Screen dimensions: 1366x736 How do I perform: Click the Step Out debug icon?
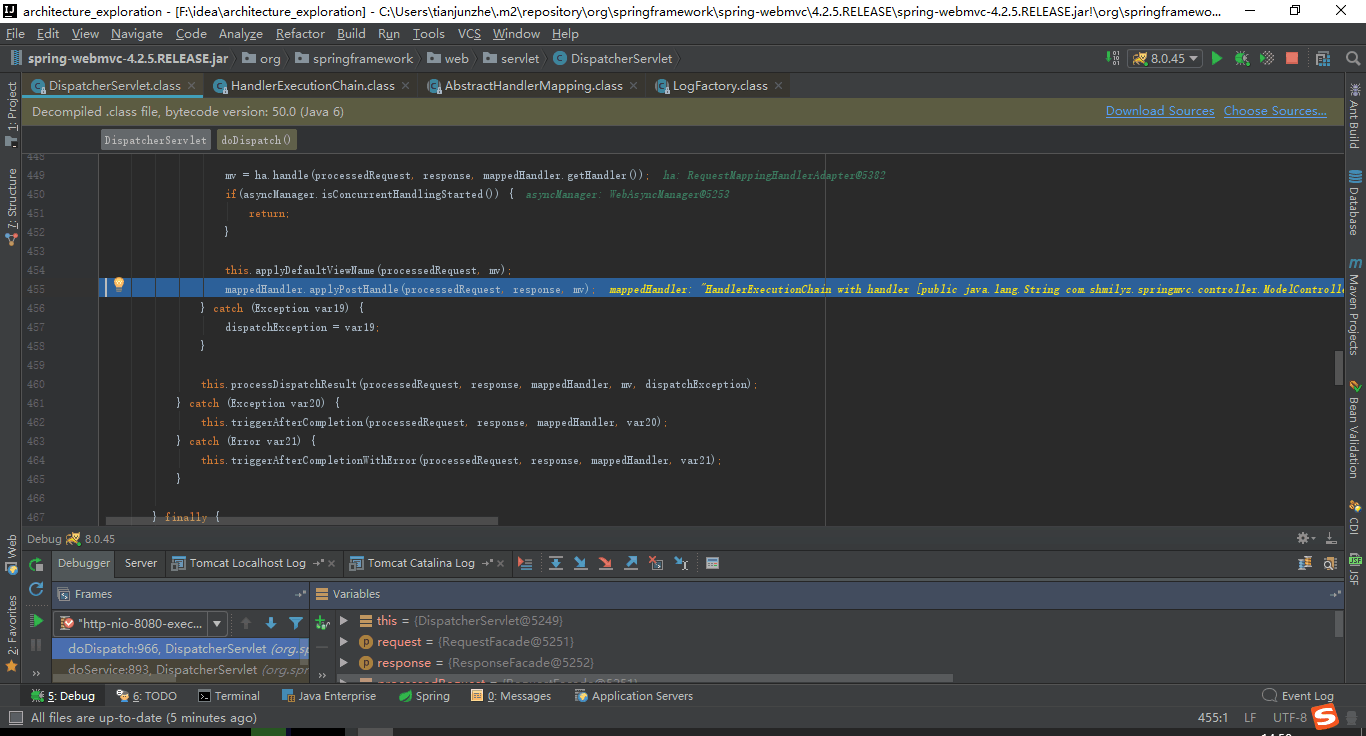(630, 563)
